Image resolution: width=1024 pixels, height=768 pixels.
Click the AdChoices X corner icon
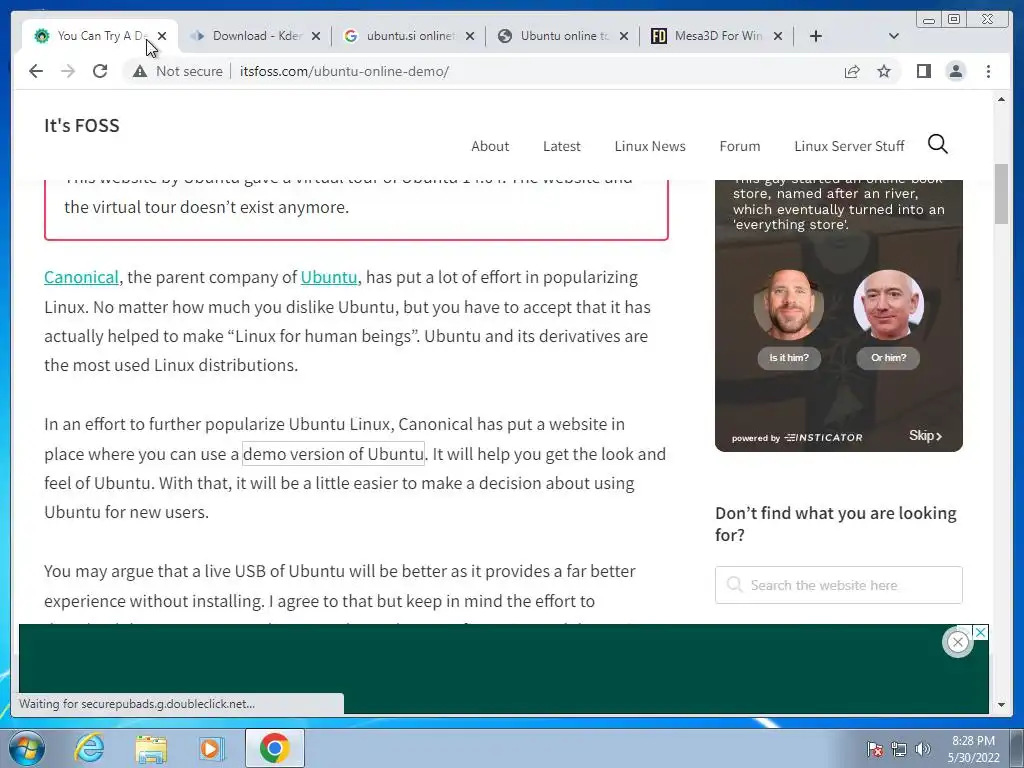coord(980,632)
